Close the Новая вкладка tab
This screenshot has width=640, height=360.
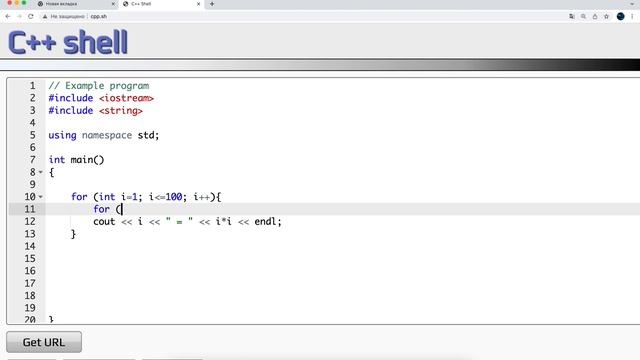pyautogui.click(x=113, y=4)
